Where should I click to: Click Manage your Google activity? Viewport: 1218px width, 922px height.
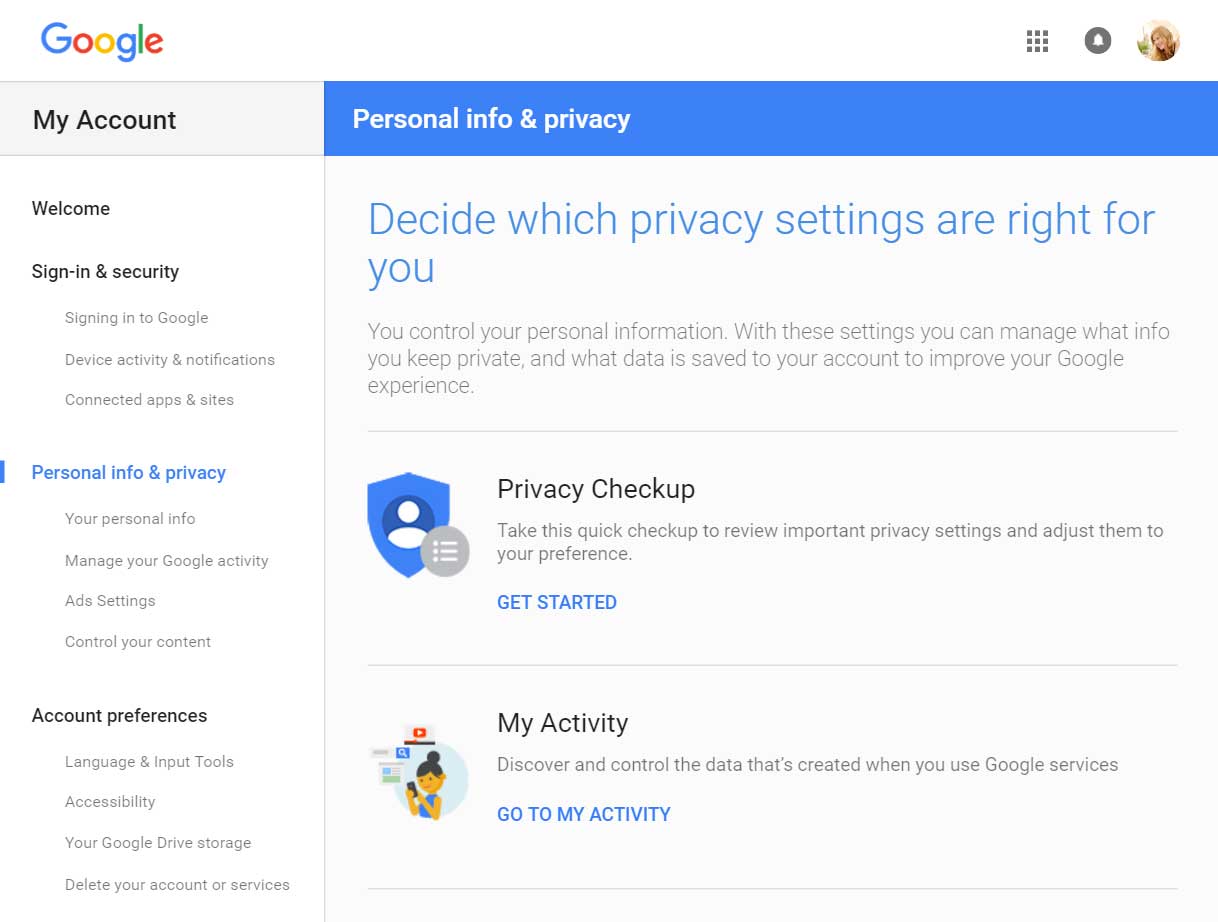point(166,561)
